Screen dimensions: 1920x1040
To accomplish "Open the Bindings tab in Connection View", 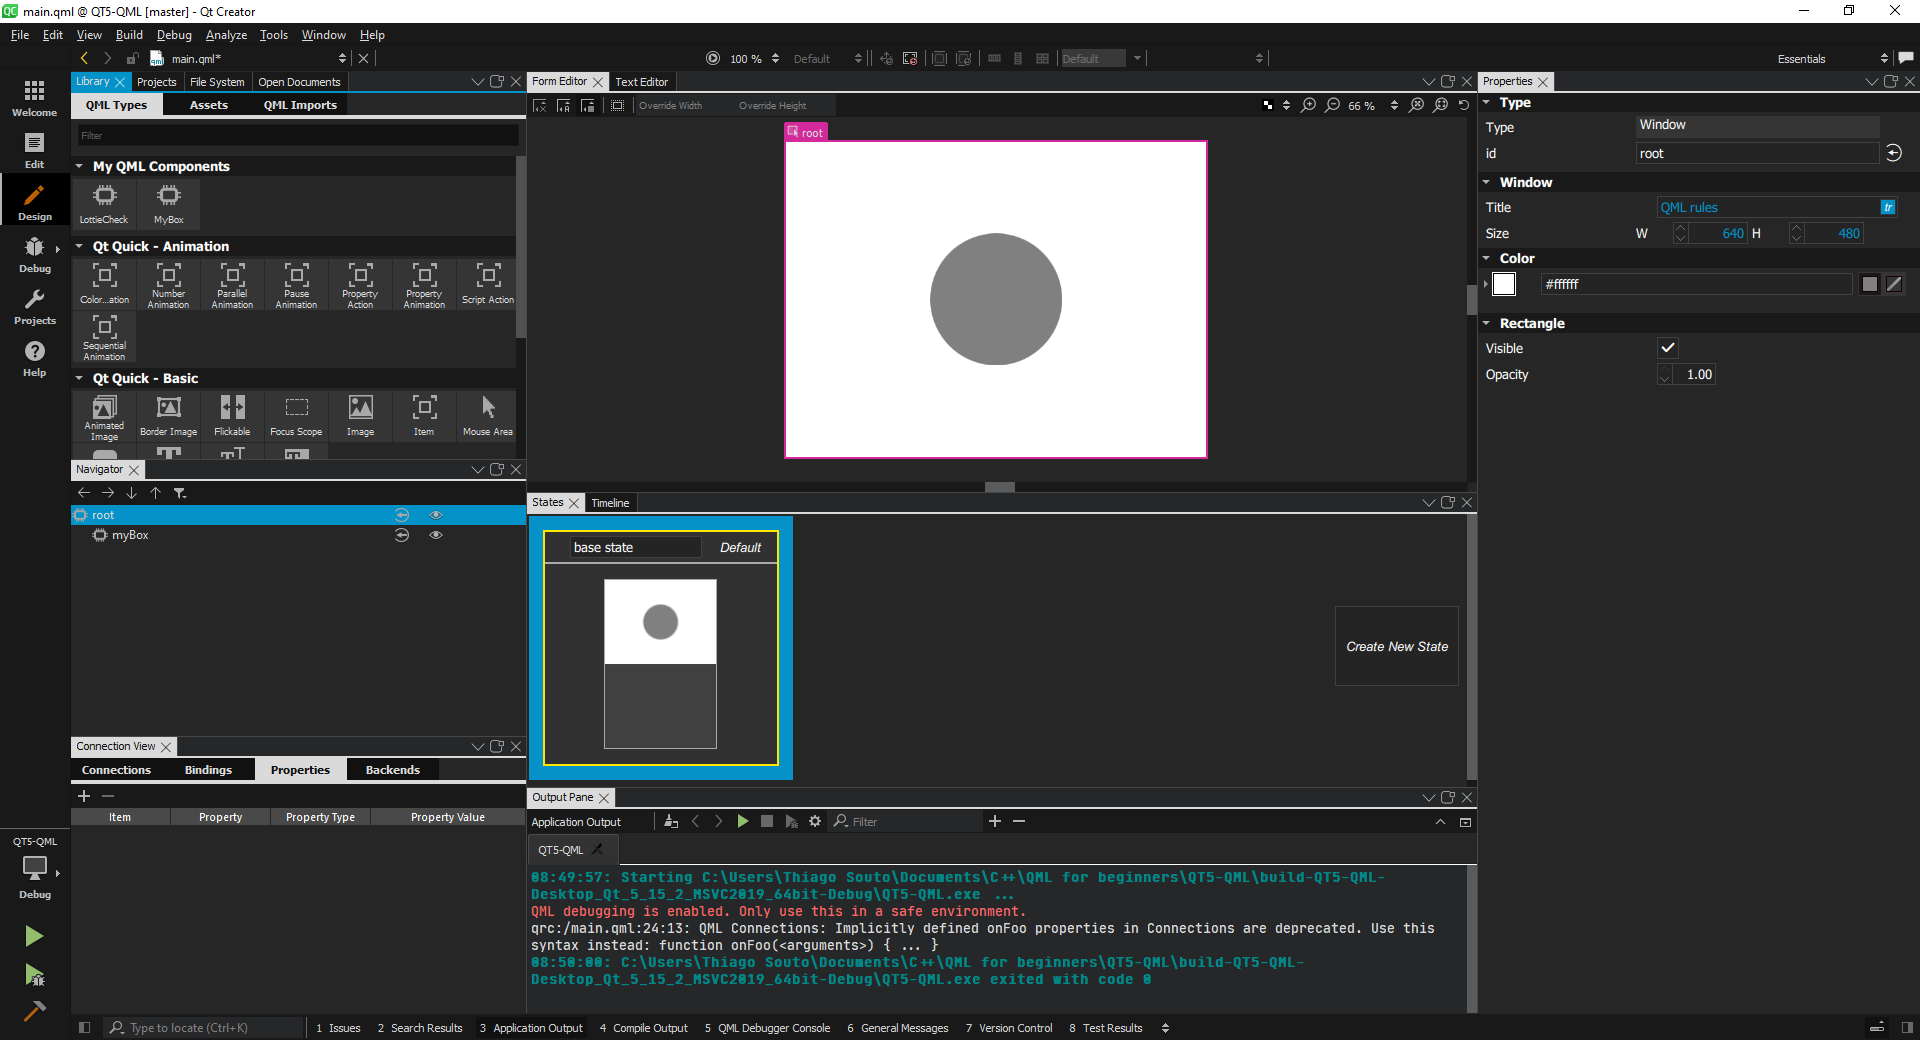I will click(x=208, y=770).
